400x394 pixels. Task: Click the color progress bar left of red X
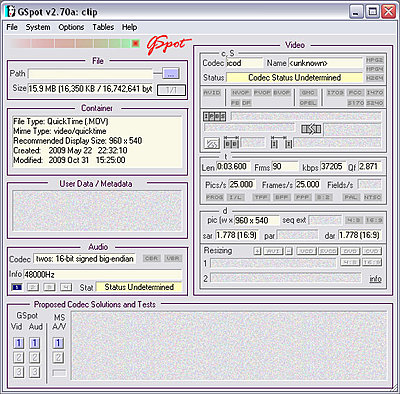(x=70, y=43)
